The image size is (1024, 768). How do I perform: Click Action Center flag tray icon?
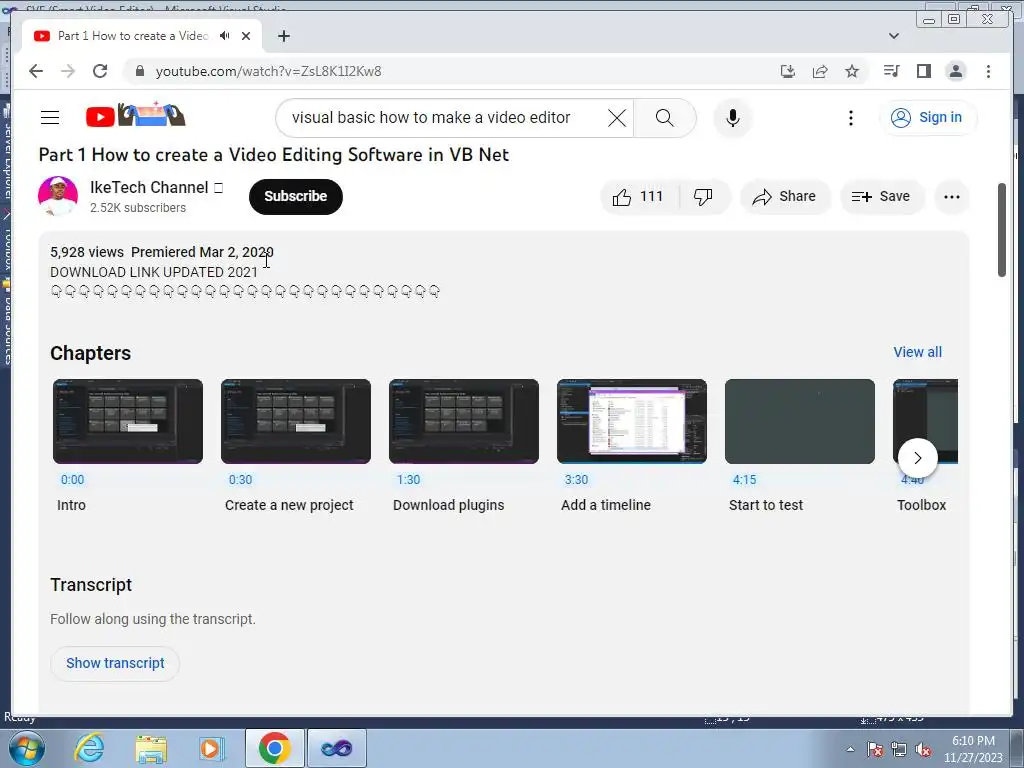875,750
